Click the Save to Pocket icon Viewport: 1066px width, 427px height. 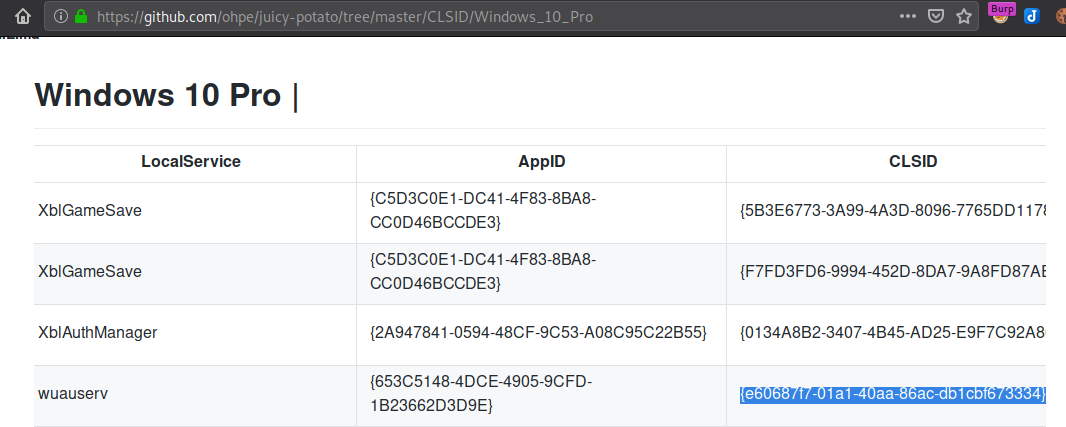coord(935,16)
